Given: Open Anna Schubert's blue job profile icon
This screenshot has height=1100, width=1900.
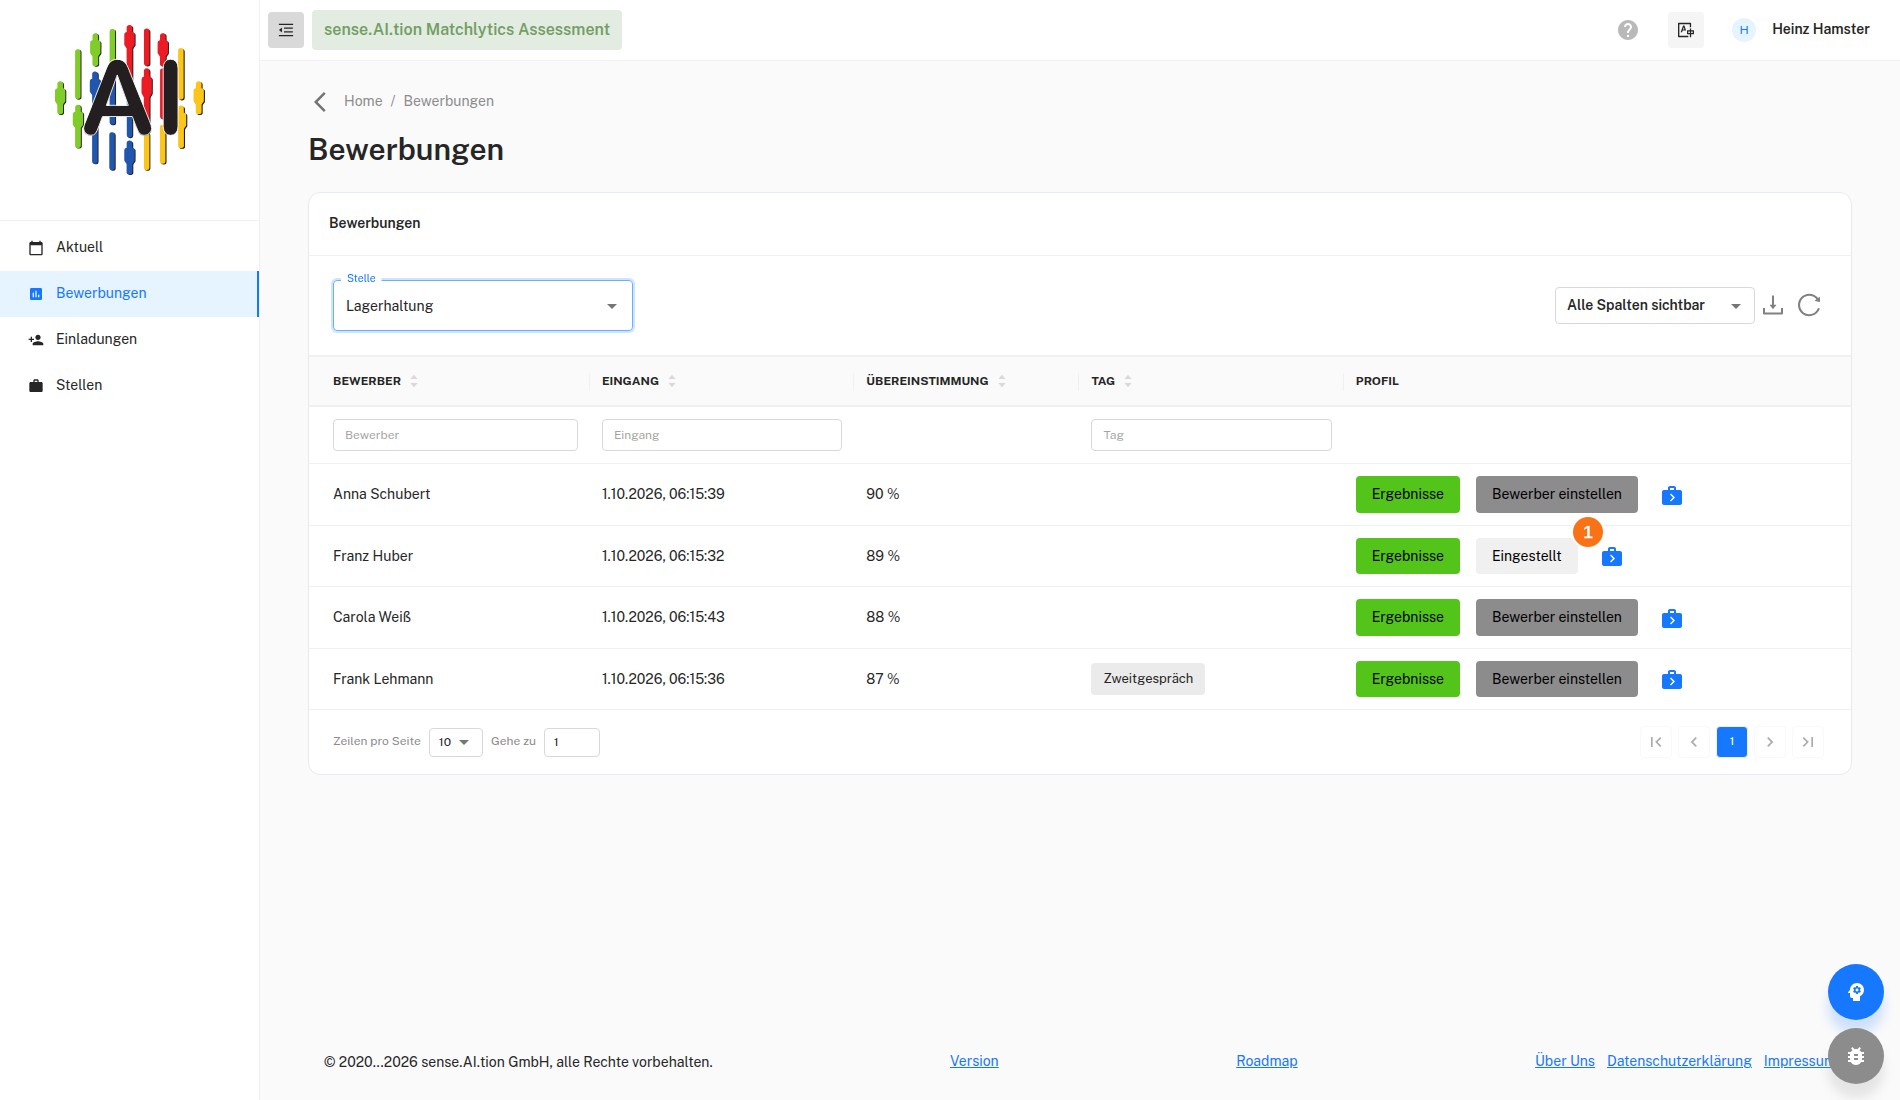Looking at the screenshot, I should pos(1672,495).
